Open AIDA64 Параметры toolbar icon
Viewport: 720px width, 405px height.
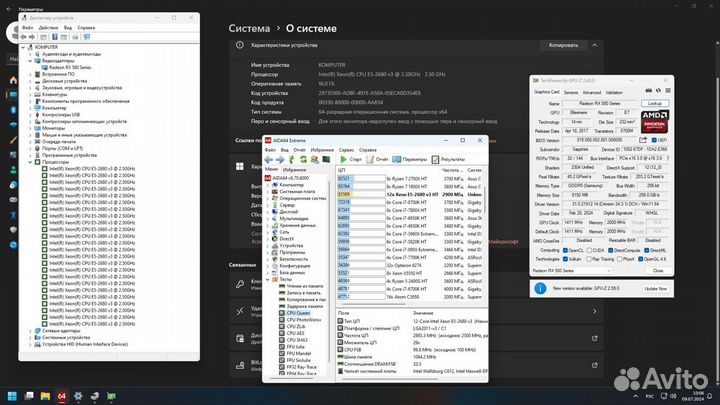coord(397,159)
